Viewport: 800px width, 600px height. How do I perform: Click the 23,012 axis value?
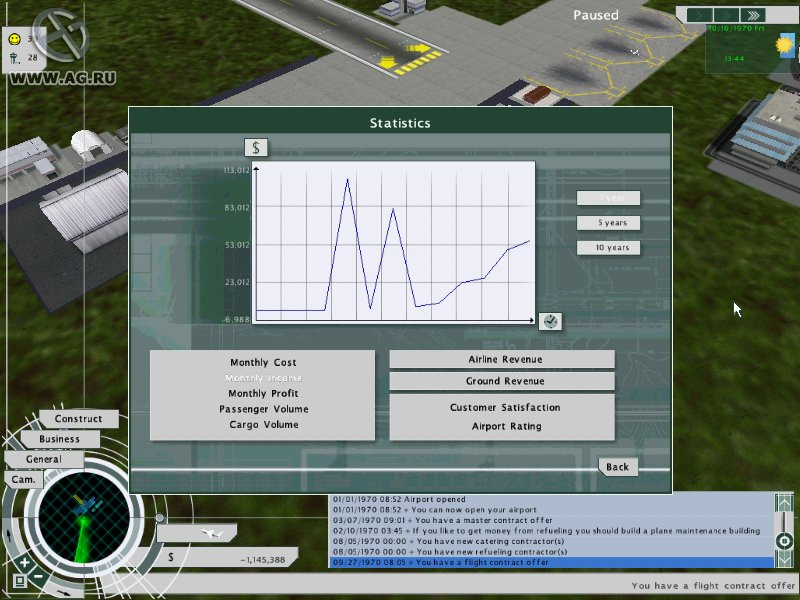[237, 282]
